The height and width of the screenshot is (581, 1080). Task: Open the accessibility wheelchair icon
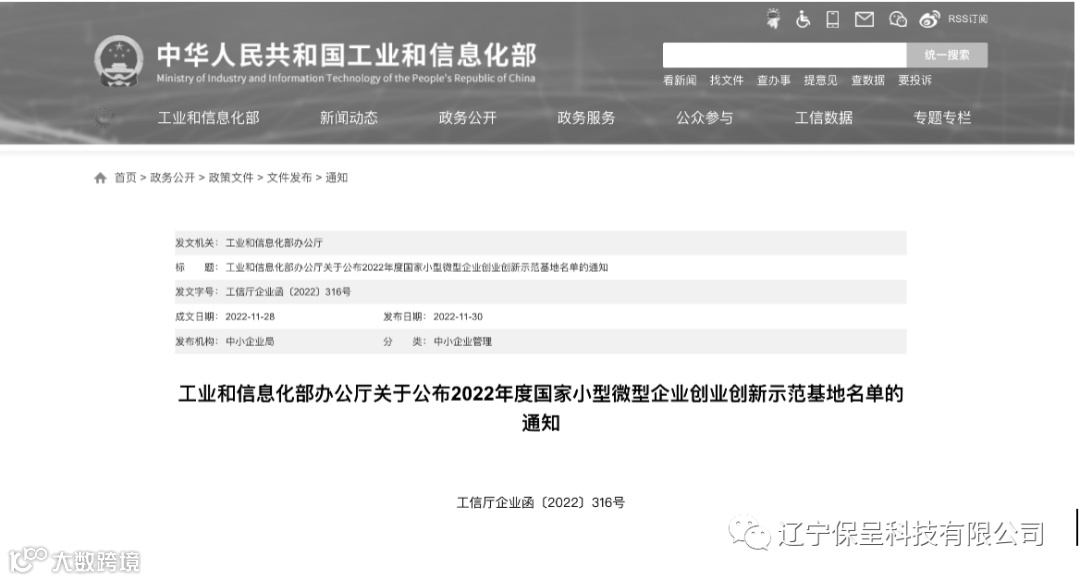tap(802, 19)
